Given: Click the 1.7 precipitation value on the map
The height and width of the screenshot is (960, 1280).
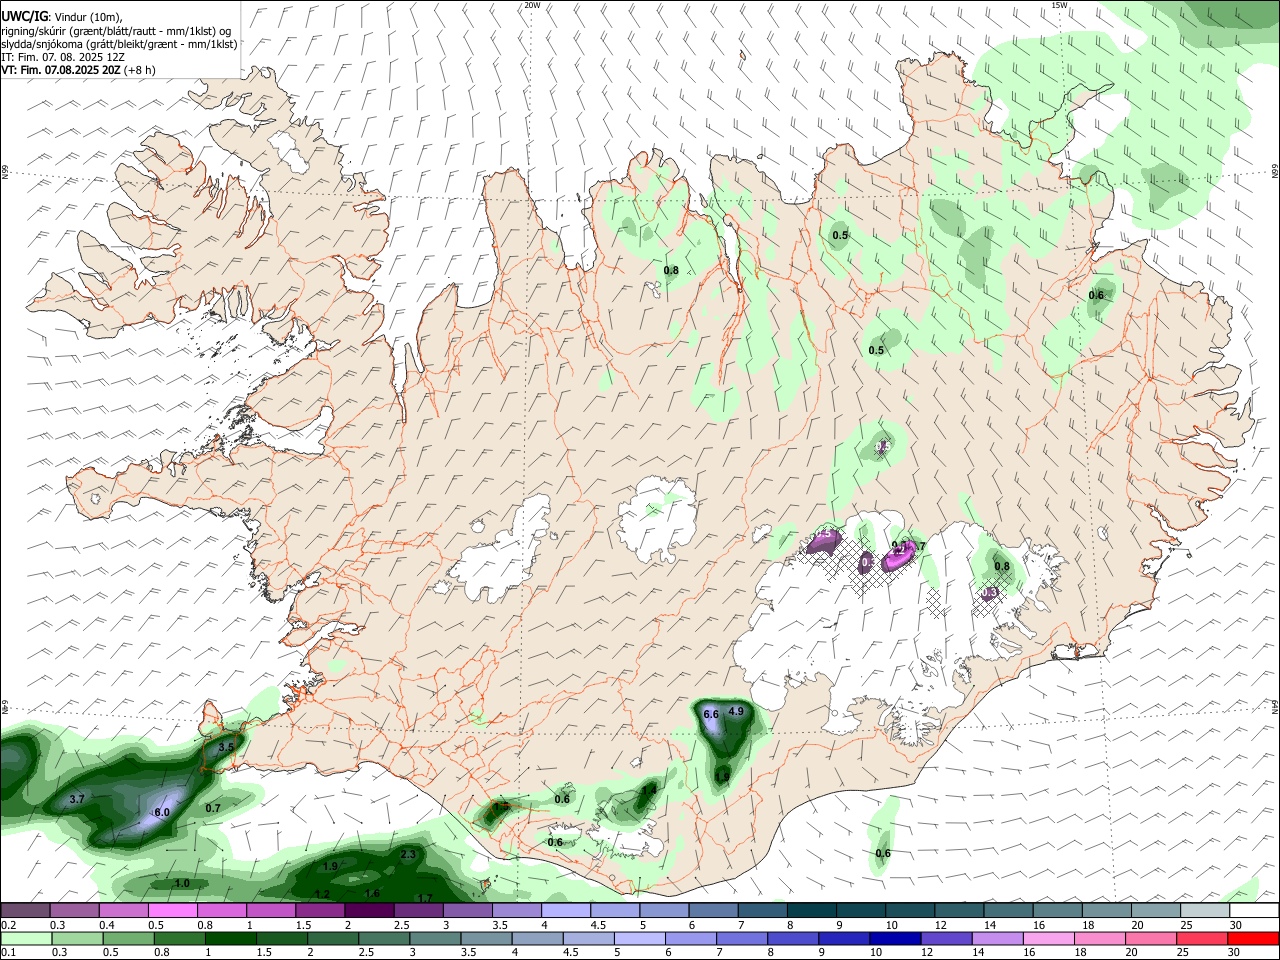Looking at the screenshot, I should point(425,899).
